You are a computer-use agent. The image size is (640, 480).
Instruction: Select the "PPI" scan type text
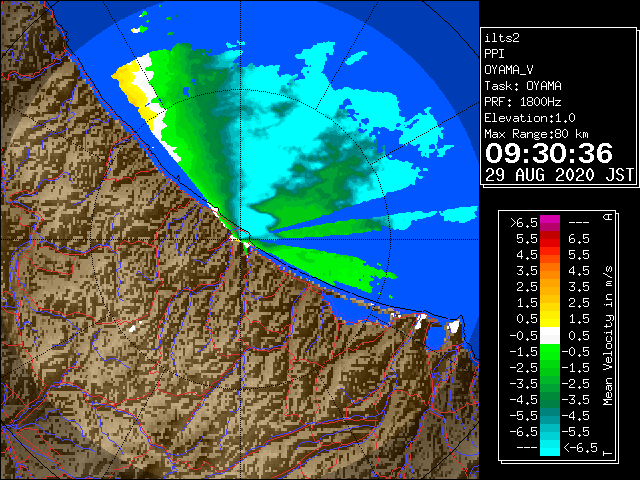[494, 54]
